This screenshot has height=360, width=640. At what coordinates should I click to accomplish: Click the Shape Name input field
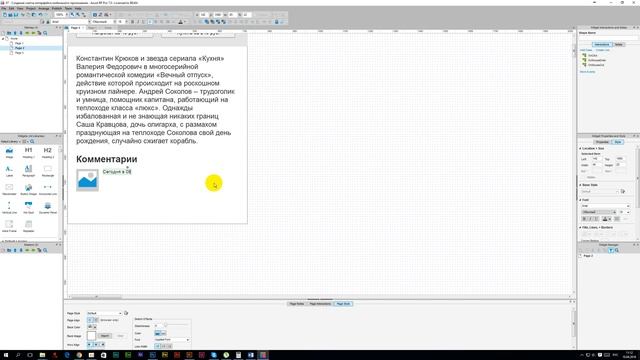click(x=607, y=38)
